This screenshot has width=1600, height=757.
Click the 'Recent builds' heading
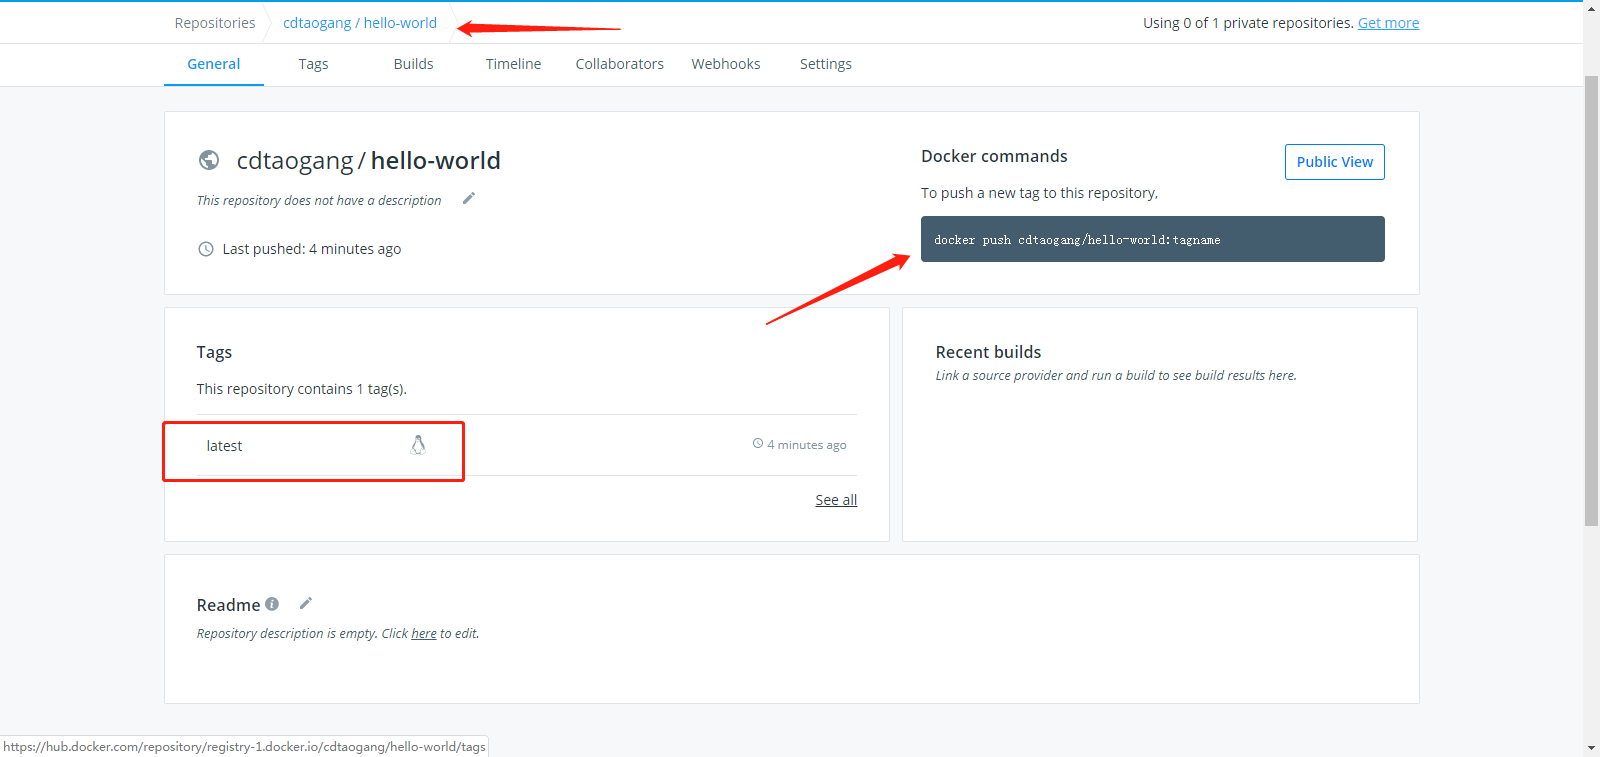click(x=988, y=352)
